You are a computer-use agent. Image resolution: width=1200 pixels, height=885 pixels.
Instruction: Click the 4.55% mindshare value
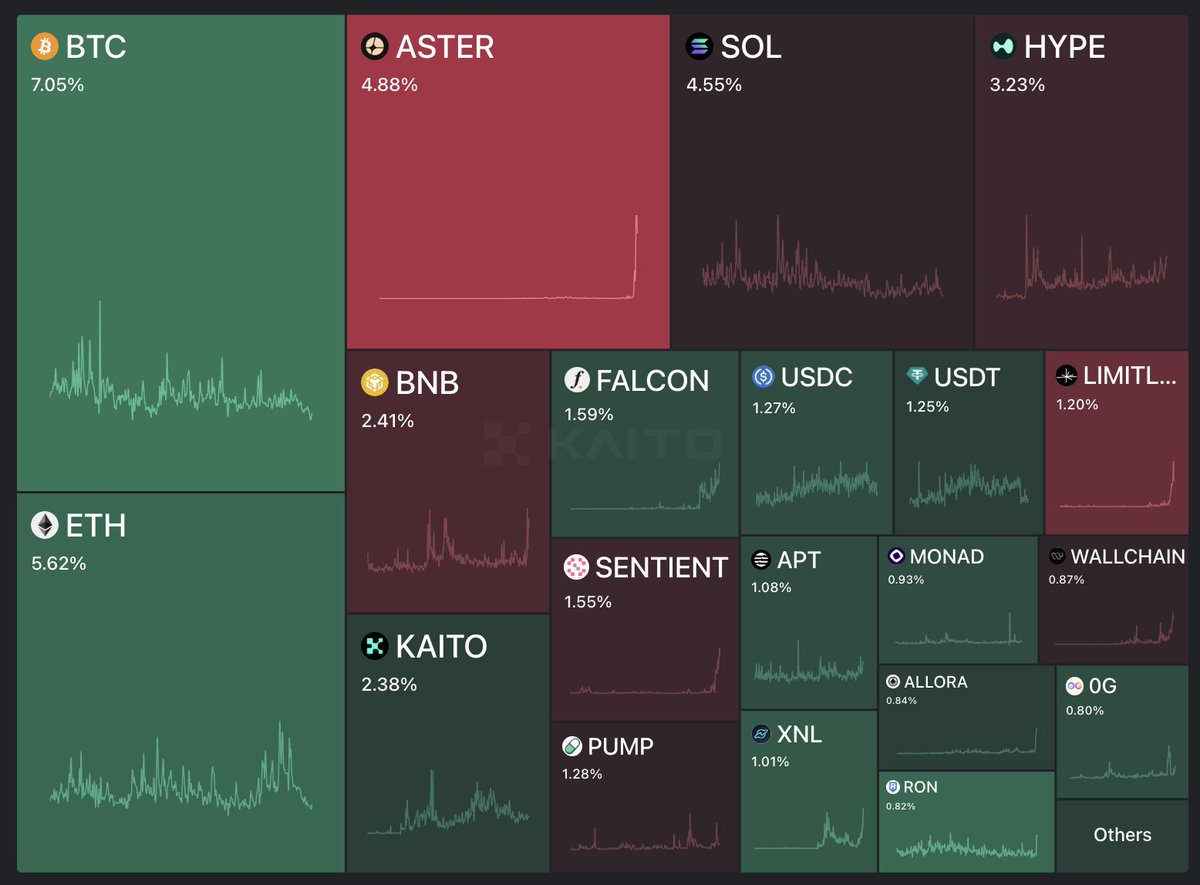714,85
